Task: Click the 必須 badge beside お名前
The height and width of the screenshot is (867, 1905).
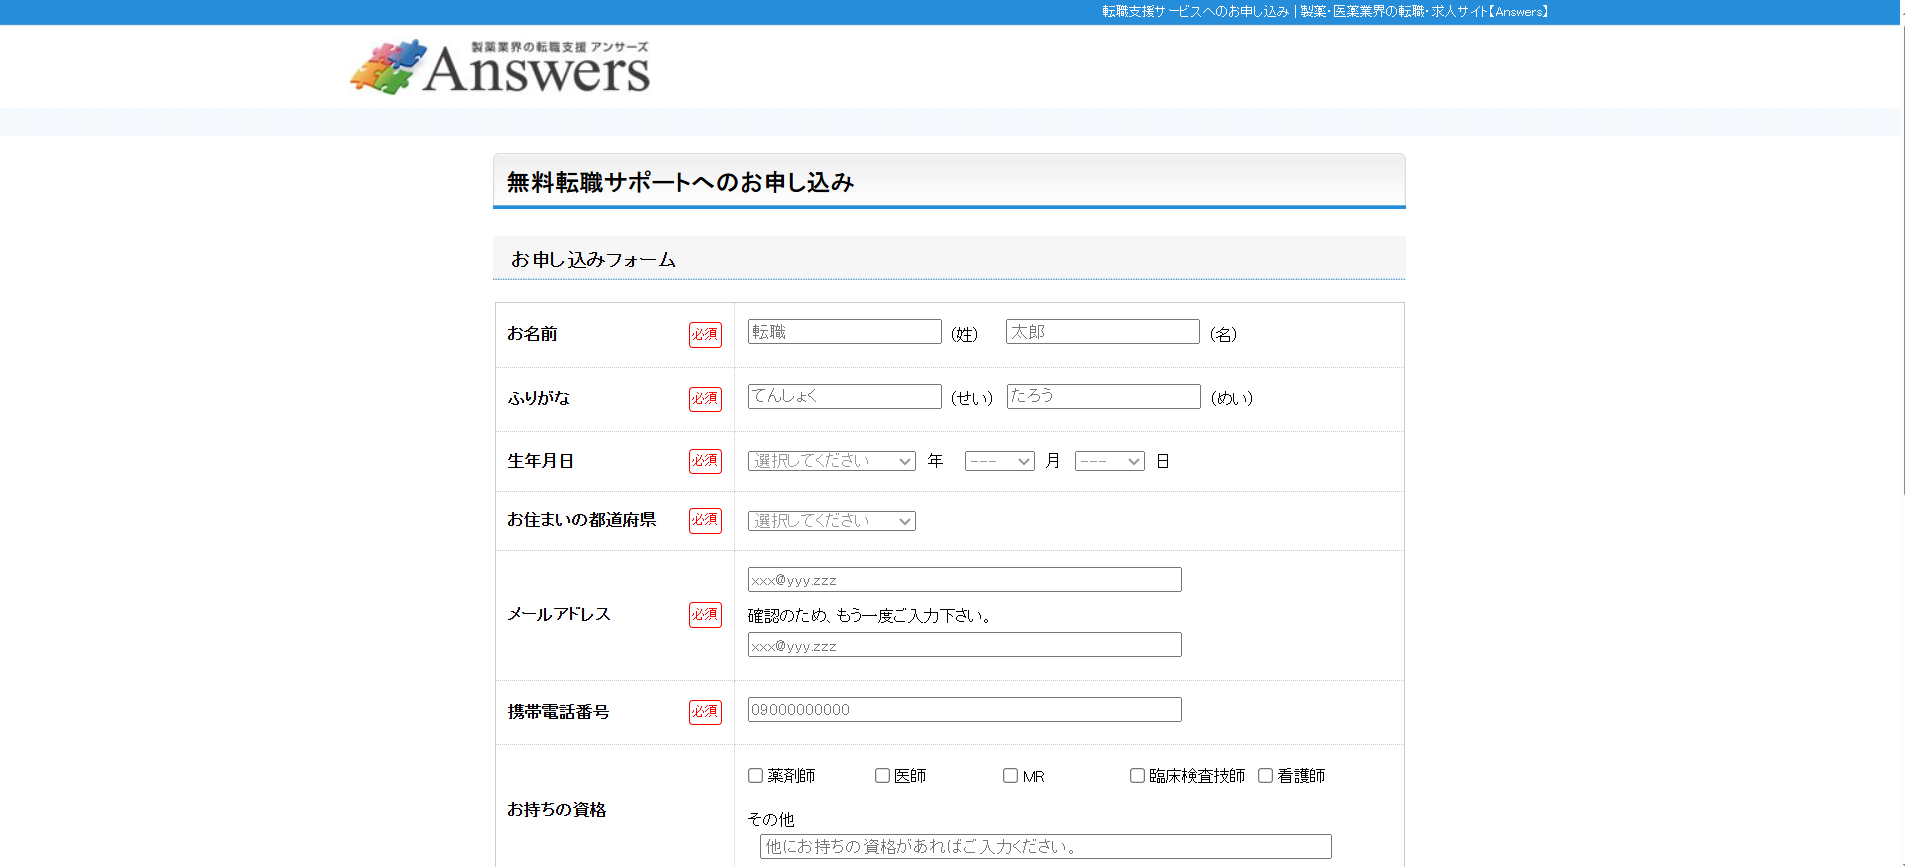Action: 705,334
